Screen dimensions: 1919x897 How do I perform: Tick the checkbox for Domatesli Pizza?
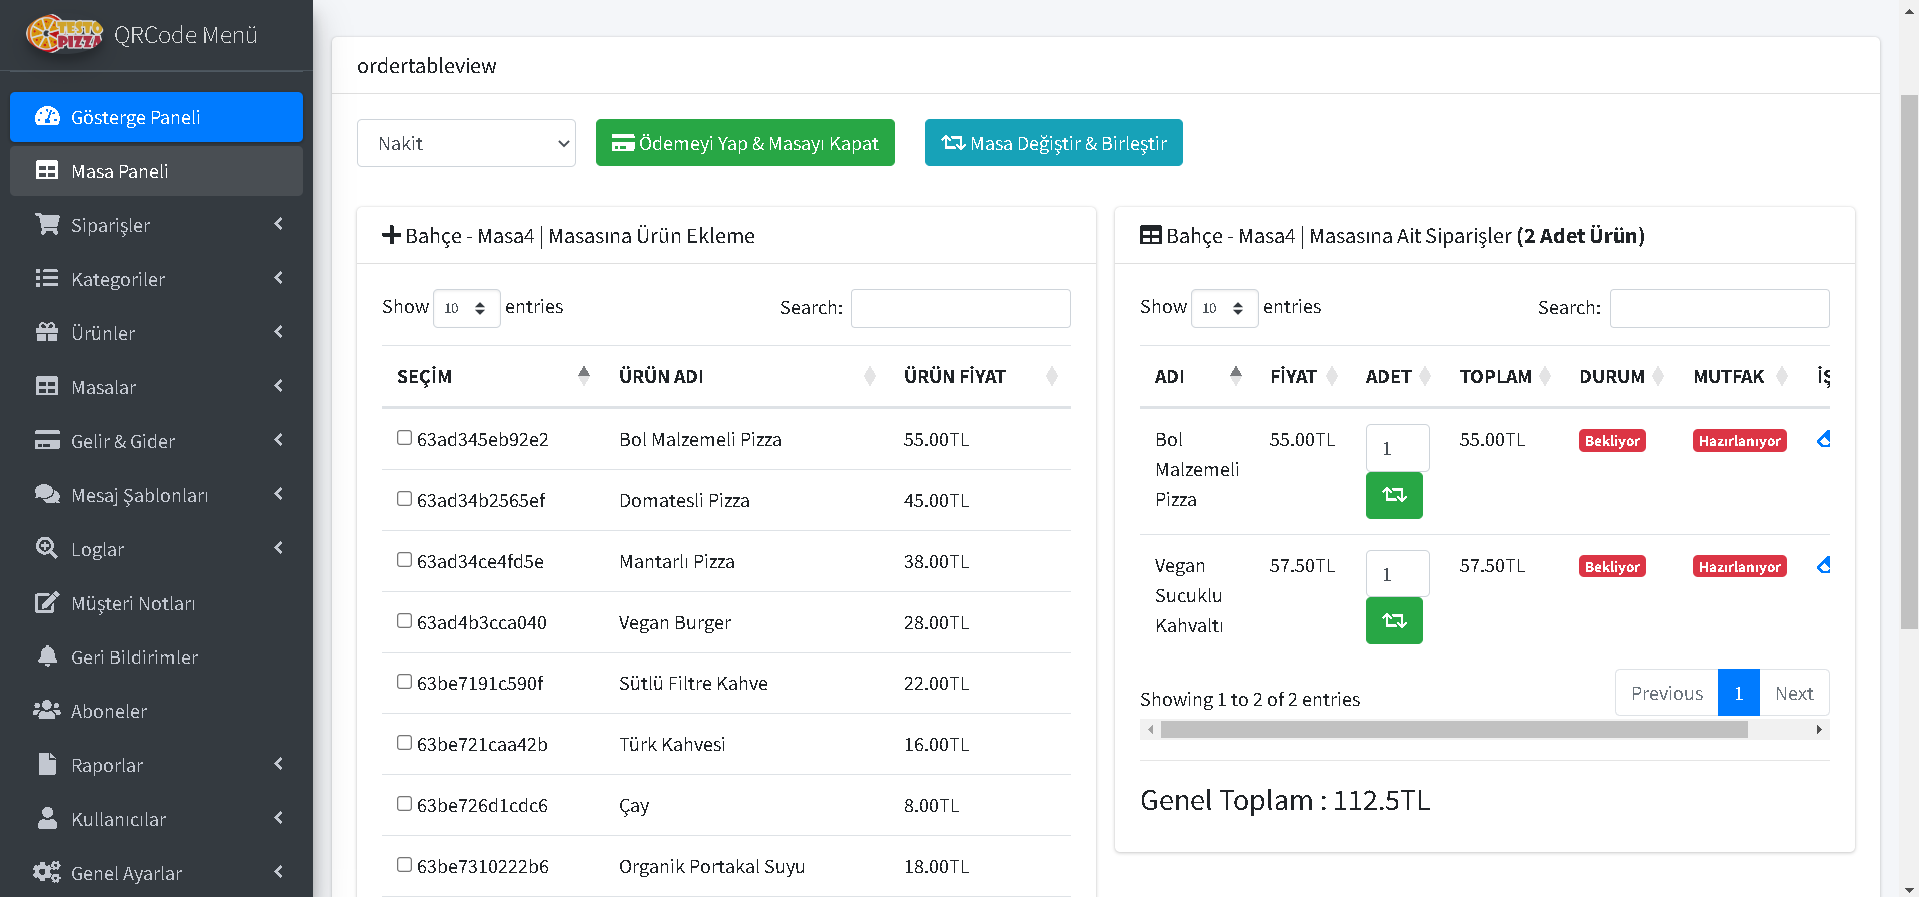pyautogui.click(x=404, y=499)
